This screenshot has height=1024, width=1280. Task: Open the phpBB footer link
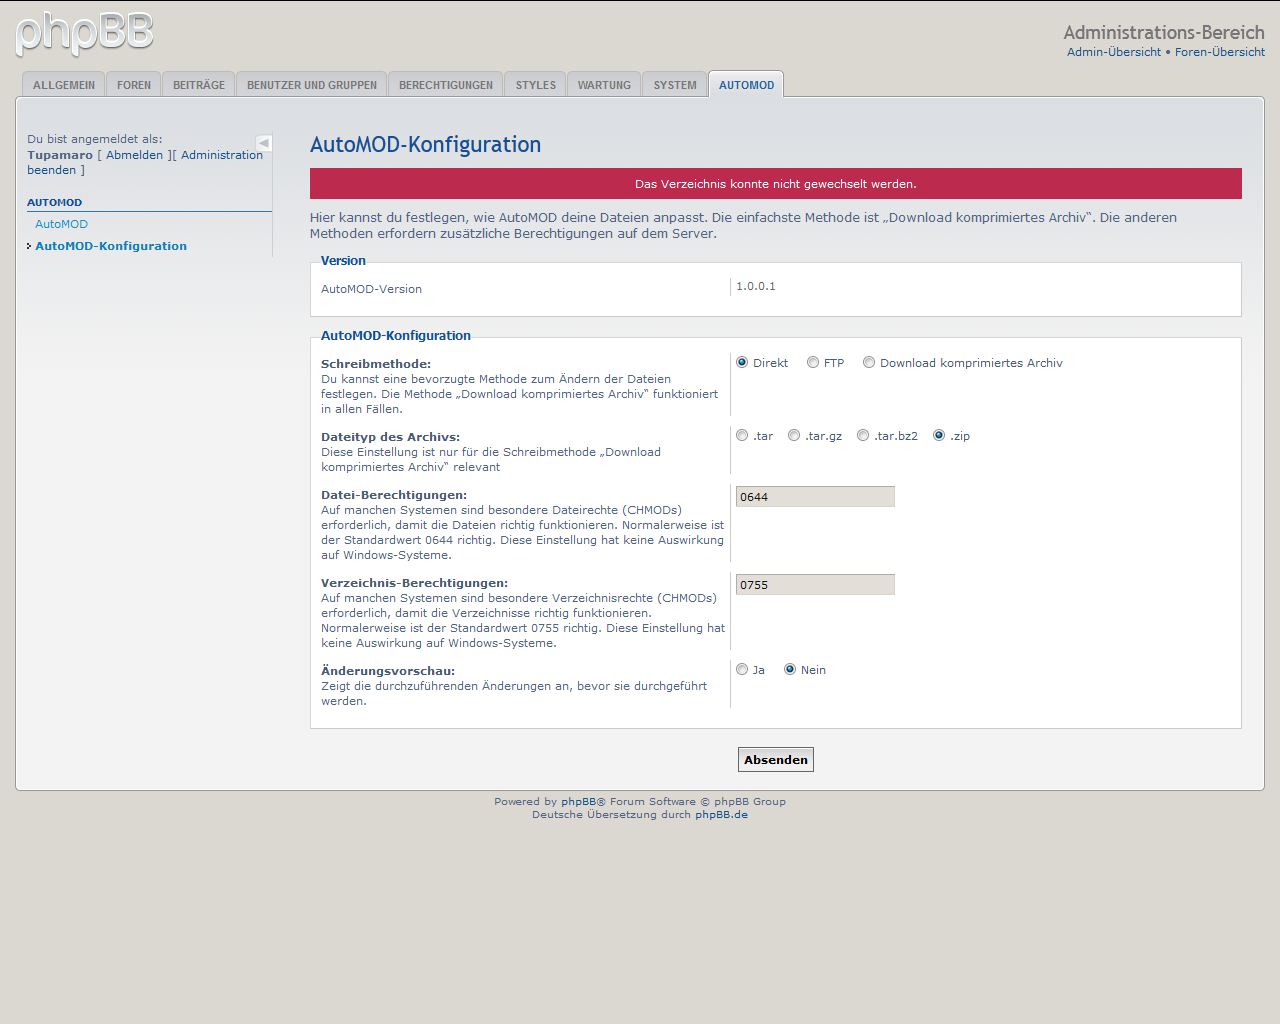point(578,802)
